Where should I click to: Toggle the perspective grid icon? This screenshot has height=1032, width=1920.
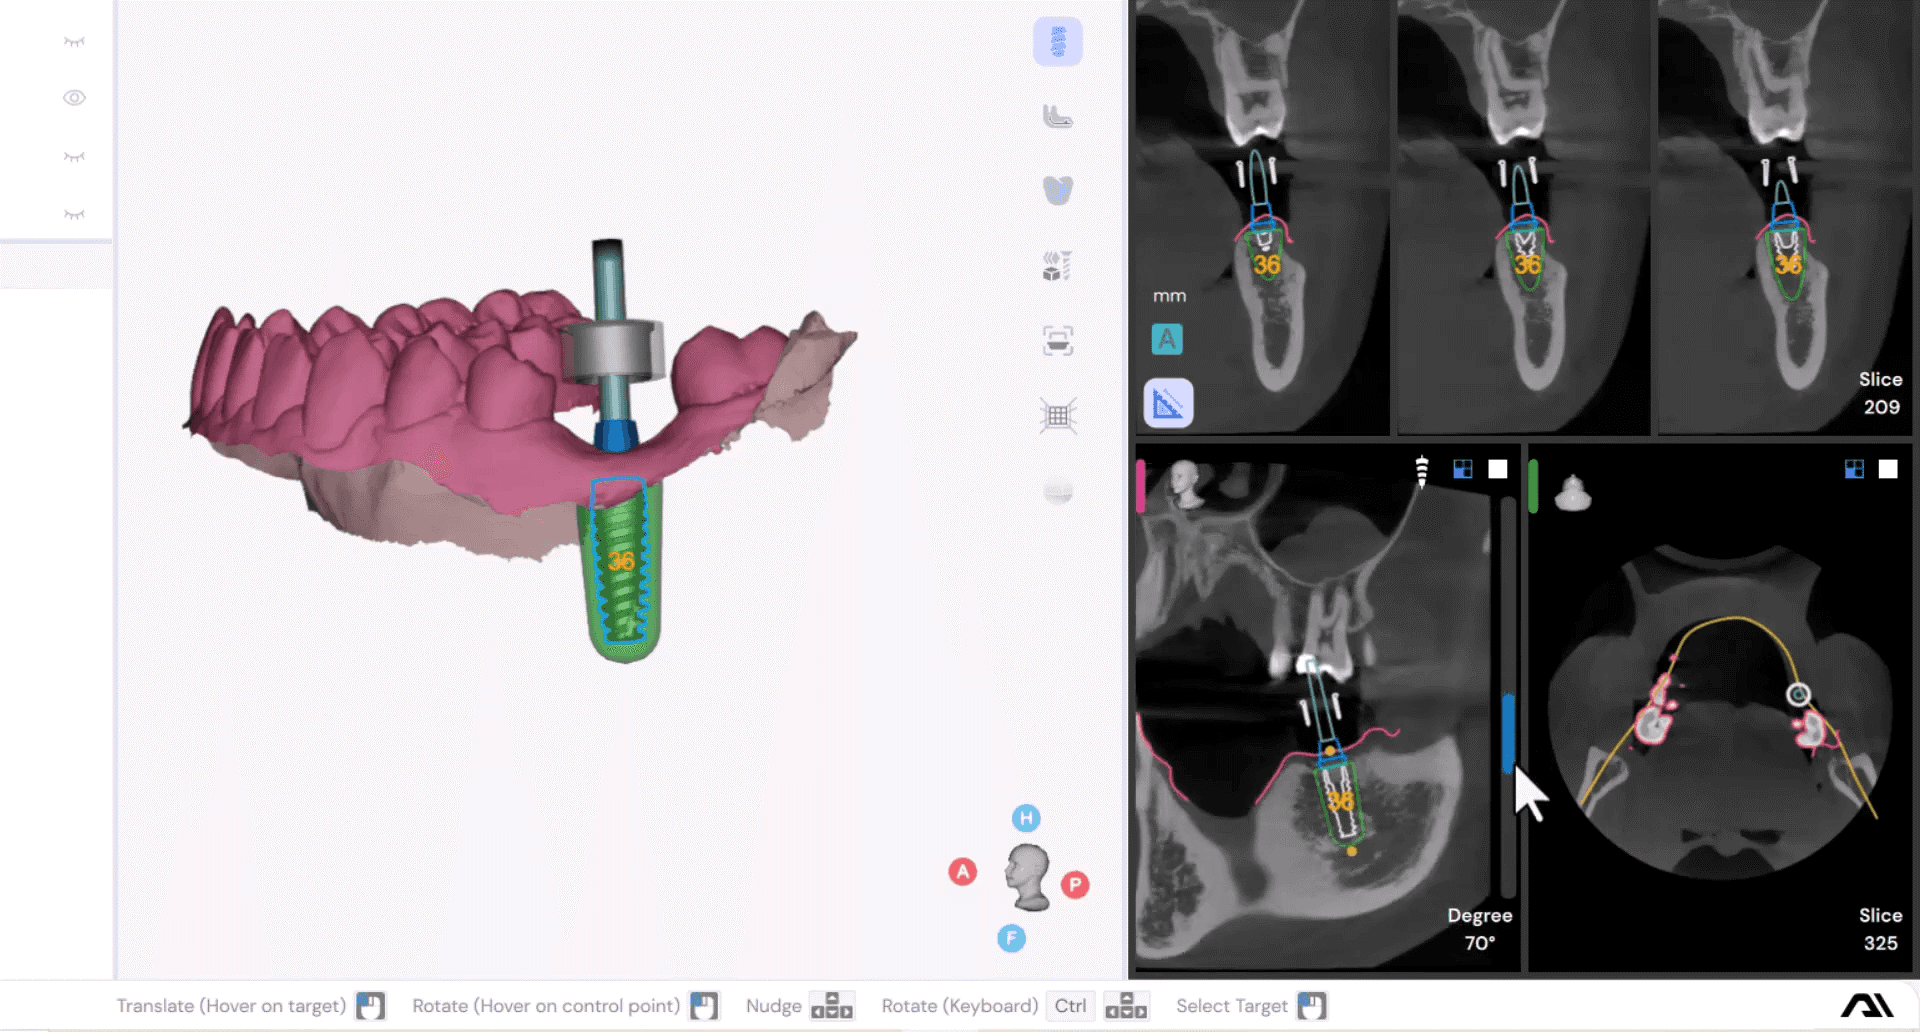tap(1057, 416)
